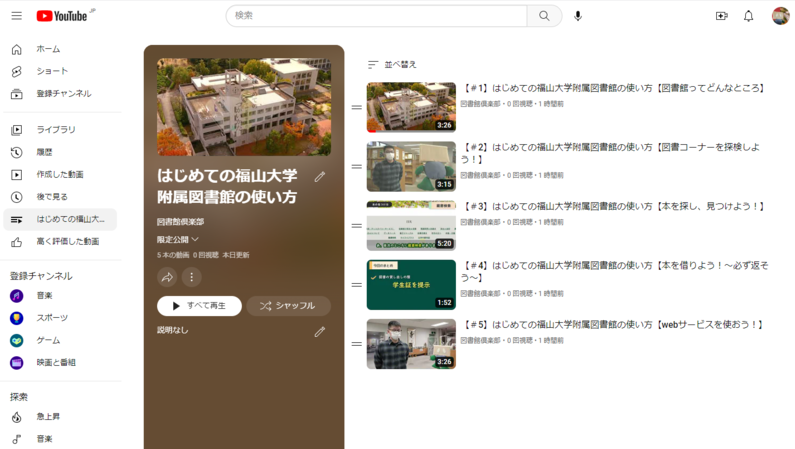Select 履歴 in the sidebar
Screen dimensions: 795x449
[x=44, y=153]
